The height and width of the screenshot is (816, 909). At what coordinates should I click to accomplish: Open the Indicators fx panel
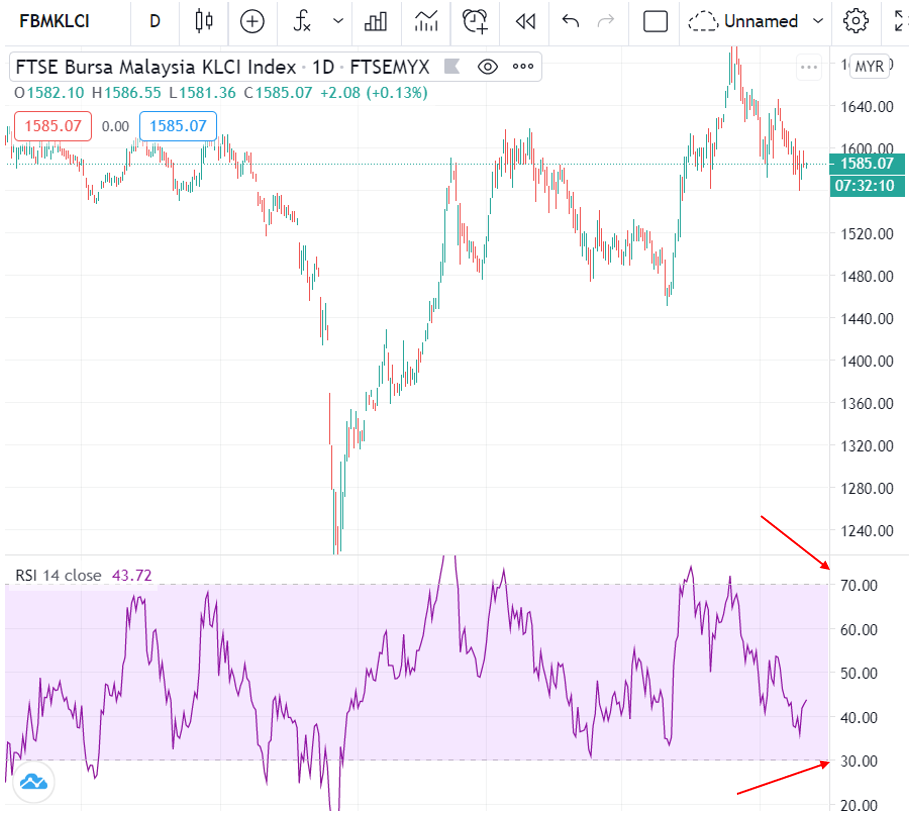point(300,21)
